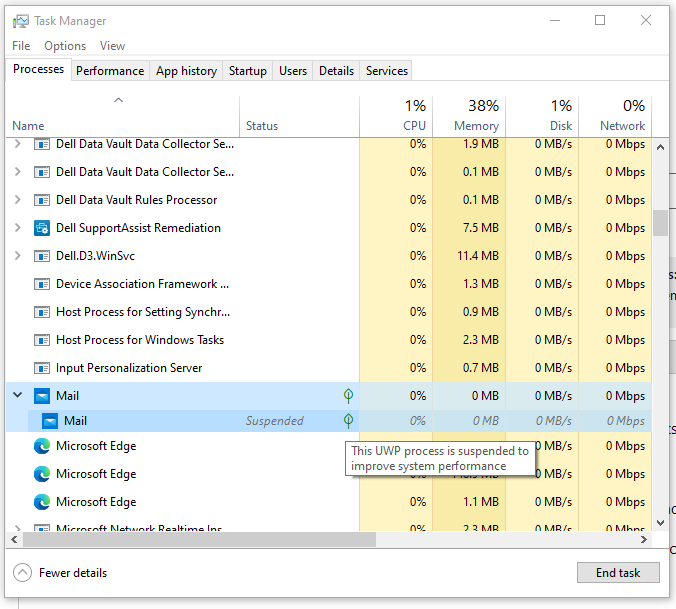Open the Options menu
The height and width of the screenshot is (609, 676).
[x=65, y=46]
